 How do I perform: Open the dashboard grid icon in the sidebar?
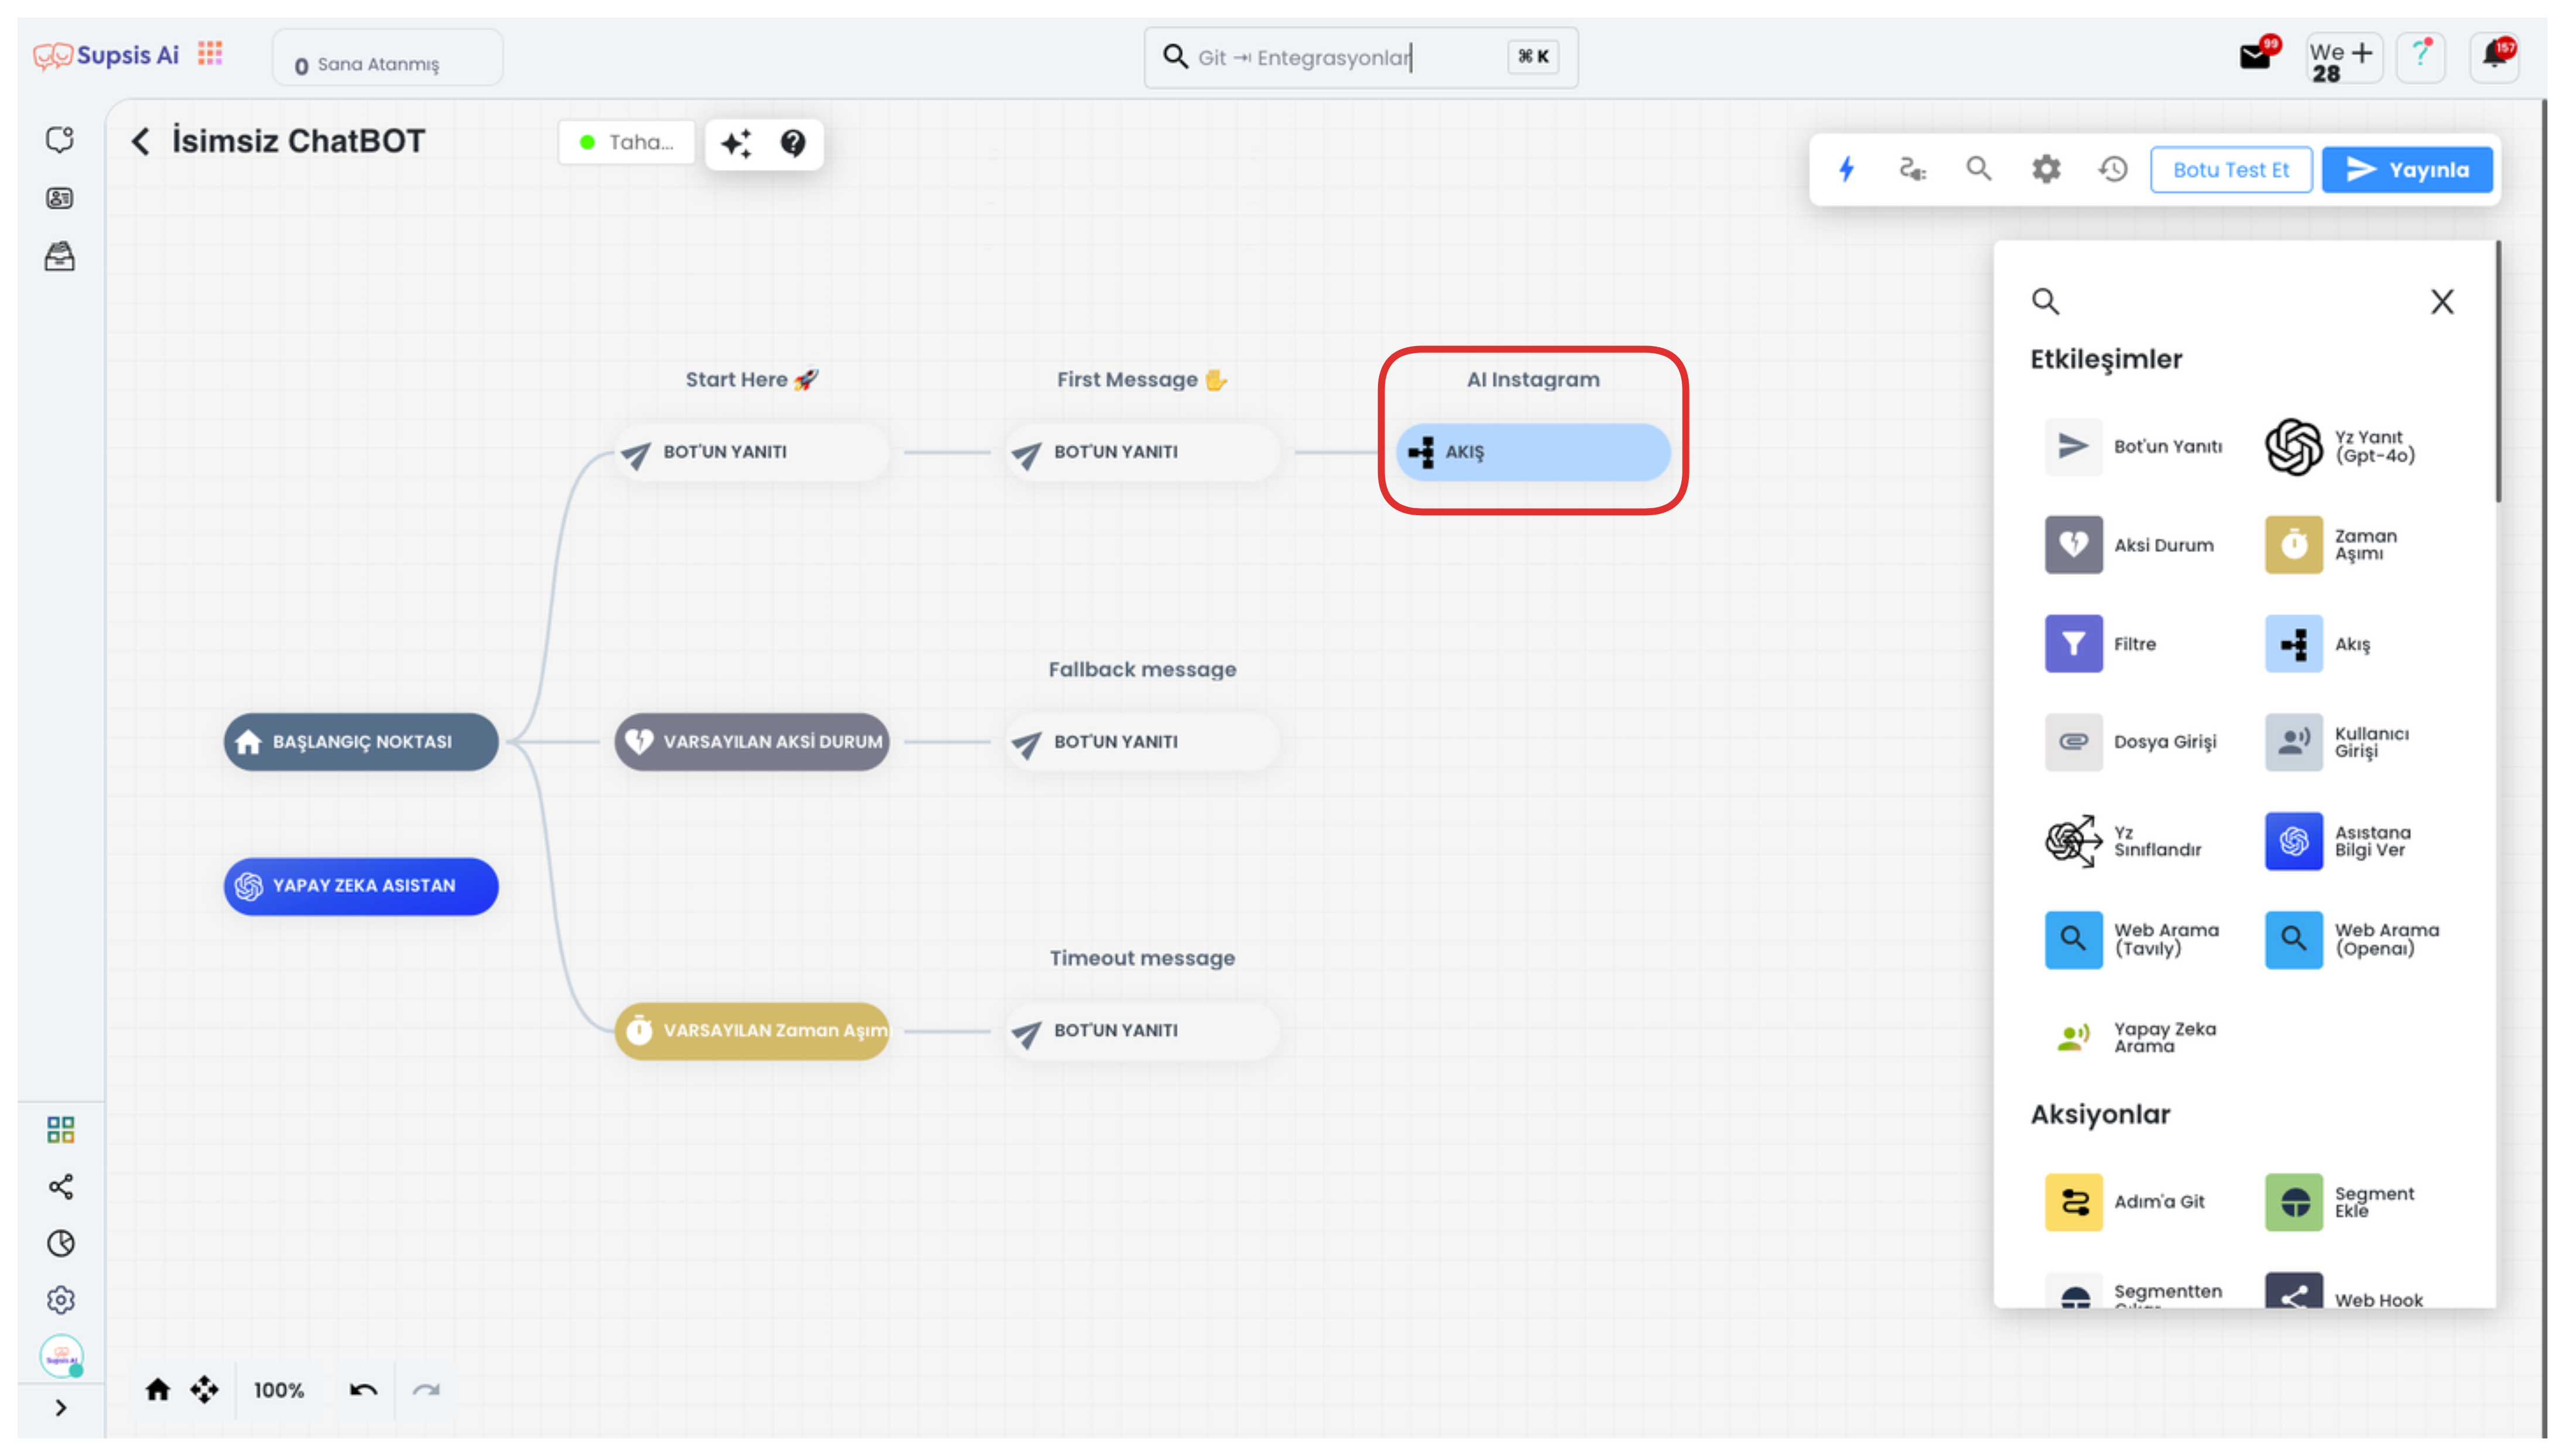point(60,1130)
